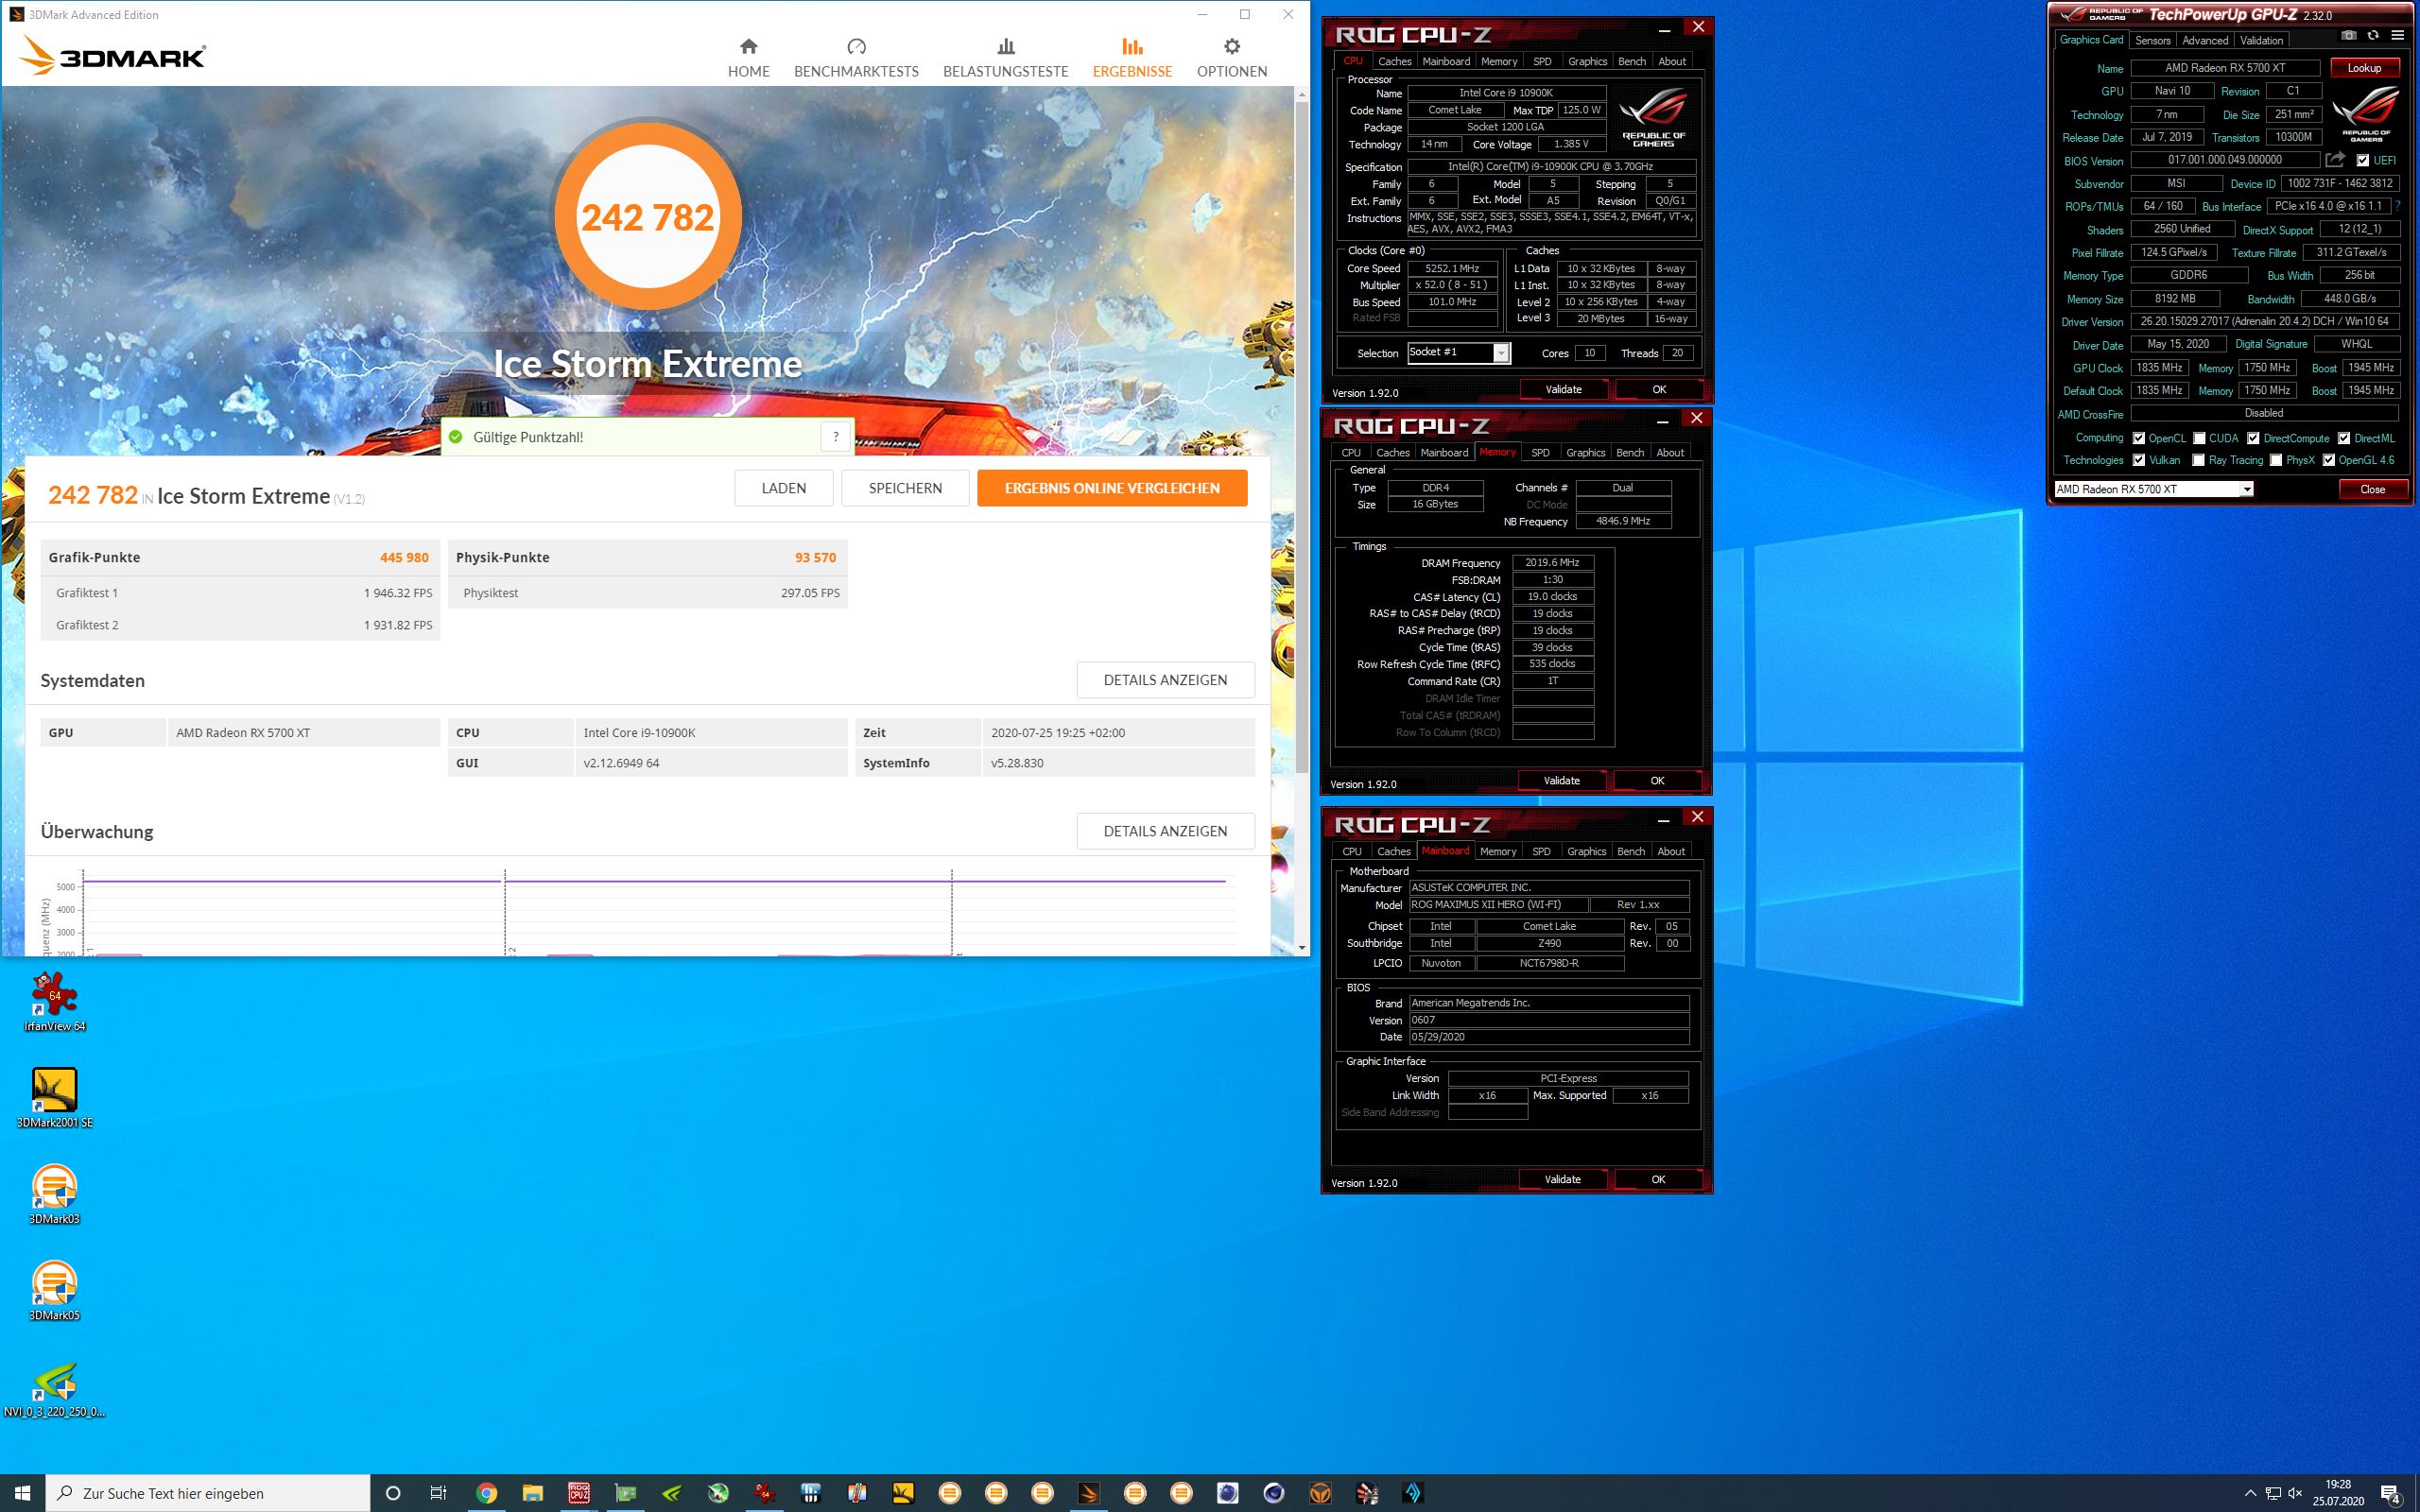Click the taskbar search box
Screen dimensions: 2420x1512
pos(208,1493)
